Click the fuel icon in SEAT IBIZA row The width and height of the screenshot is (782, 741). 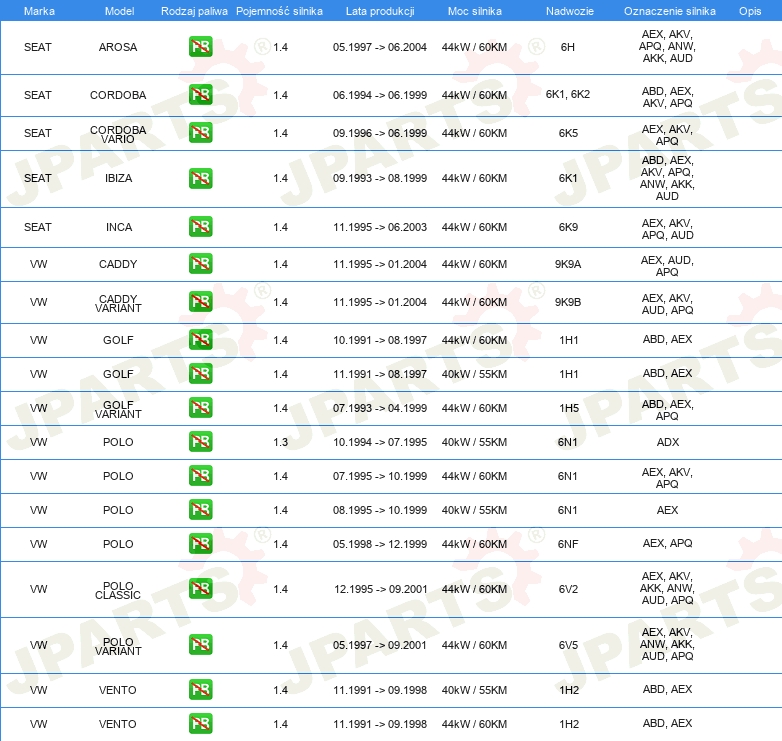pyautogui.click(x=200, y=178)
